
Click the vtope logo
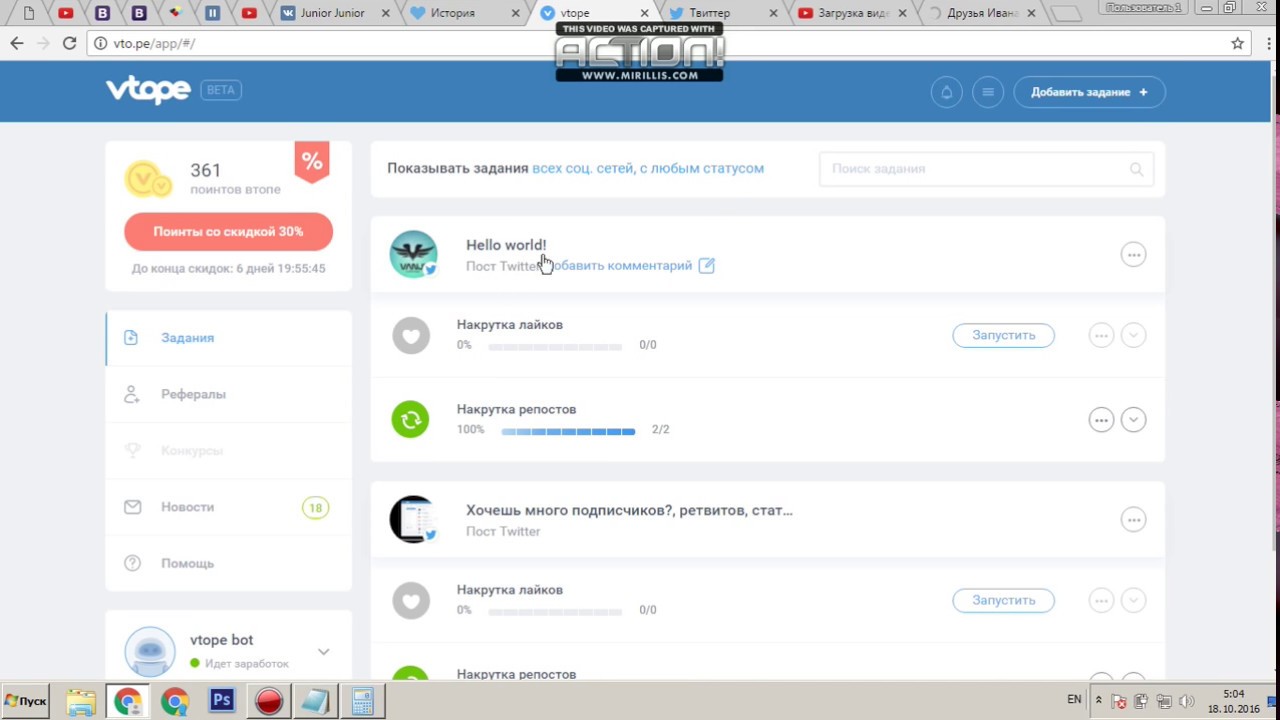[x=148, y=90]
